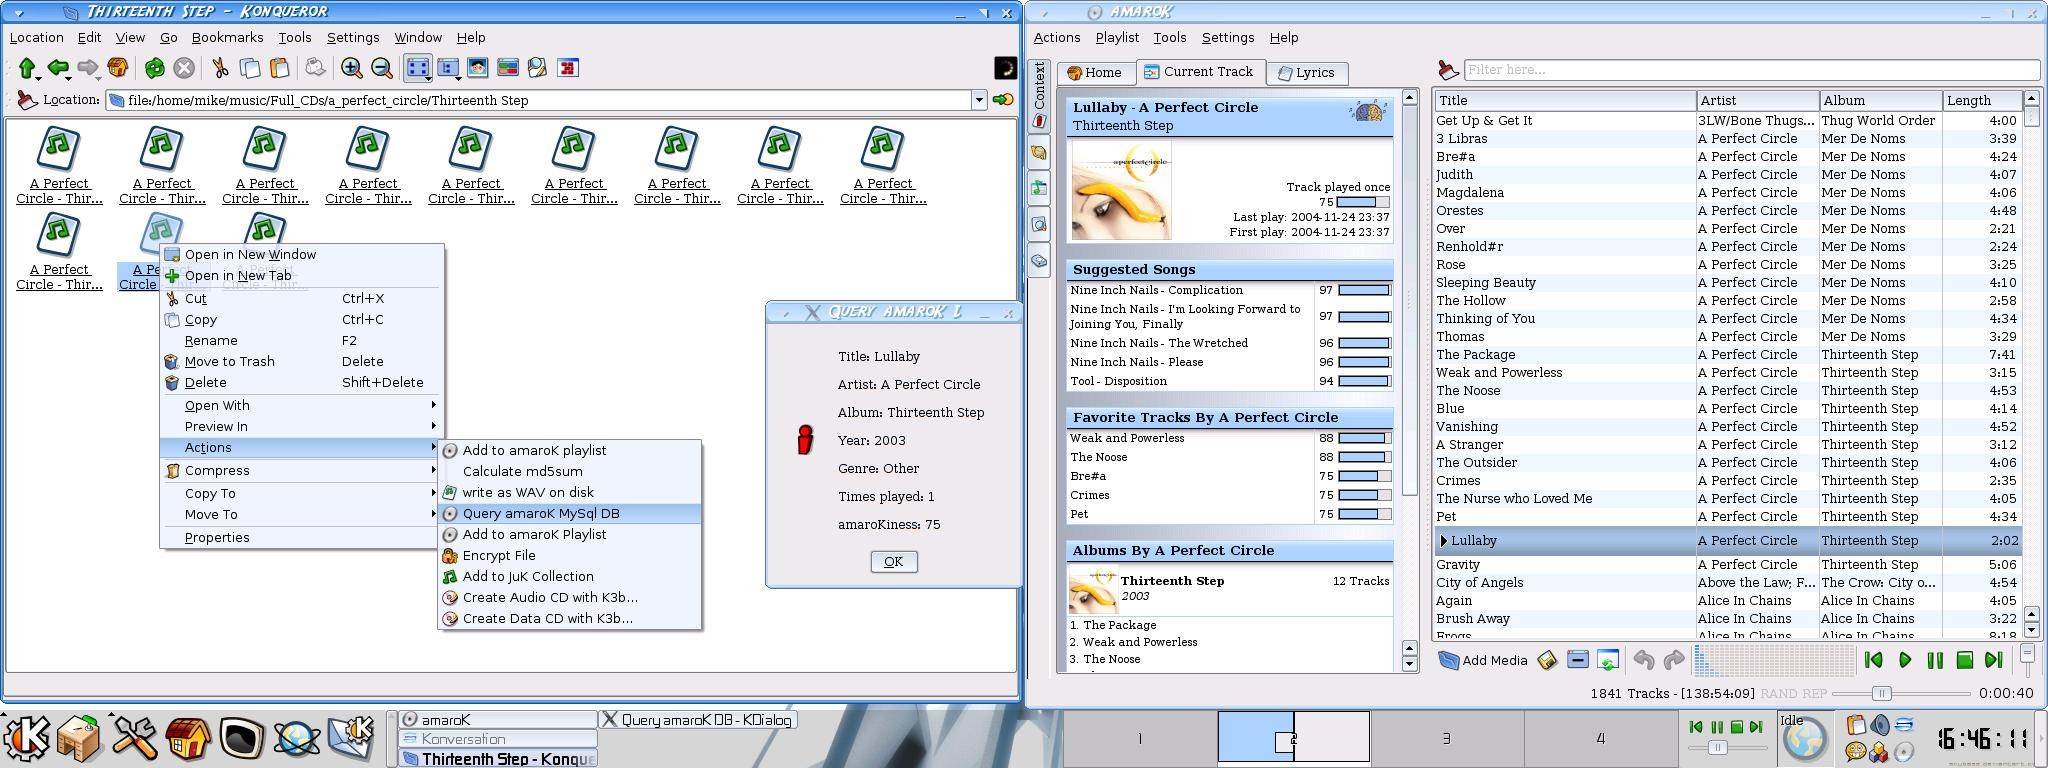The width and height of the screenshot is (2048, 768).
Task: Click suggested song Tool - Disposition
Action: 1118,381
